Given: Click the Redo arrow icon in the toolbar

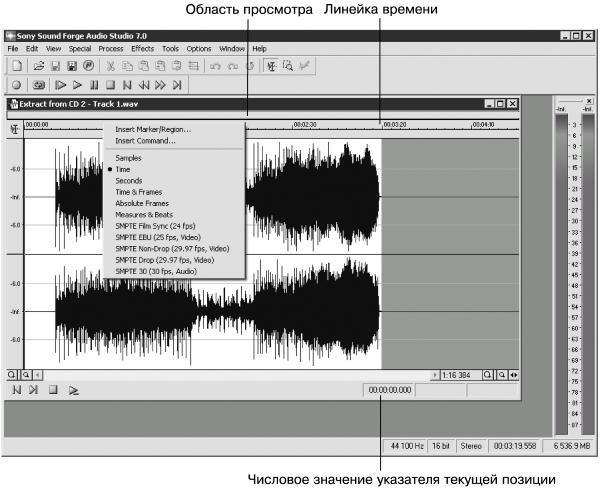Looking at the screenshot, I should pyautogui.click(x=233, y=66).
